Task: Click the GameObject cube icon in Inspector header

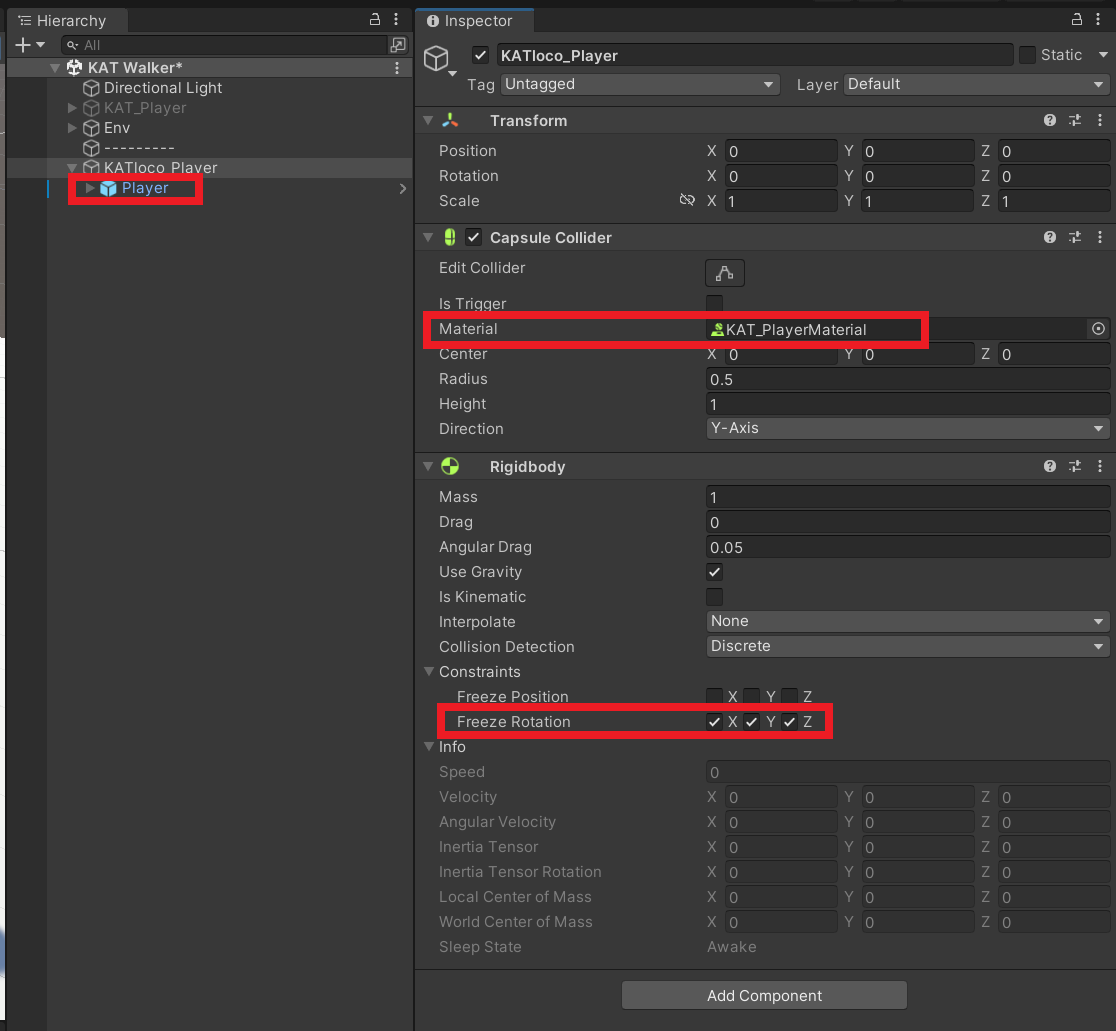Action: [436, 58]
